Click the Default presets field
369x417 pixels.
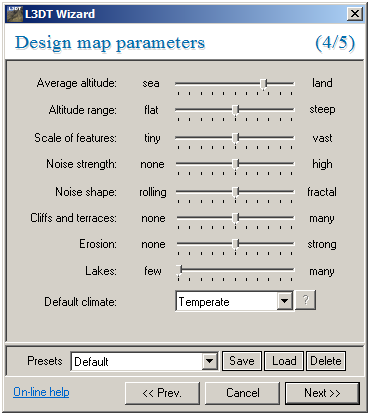coord(144,361)
